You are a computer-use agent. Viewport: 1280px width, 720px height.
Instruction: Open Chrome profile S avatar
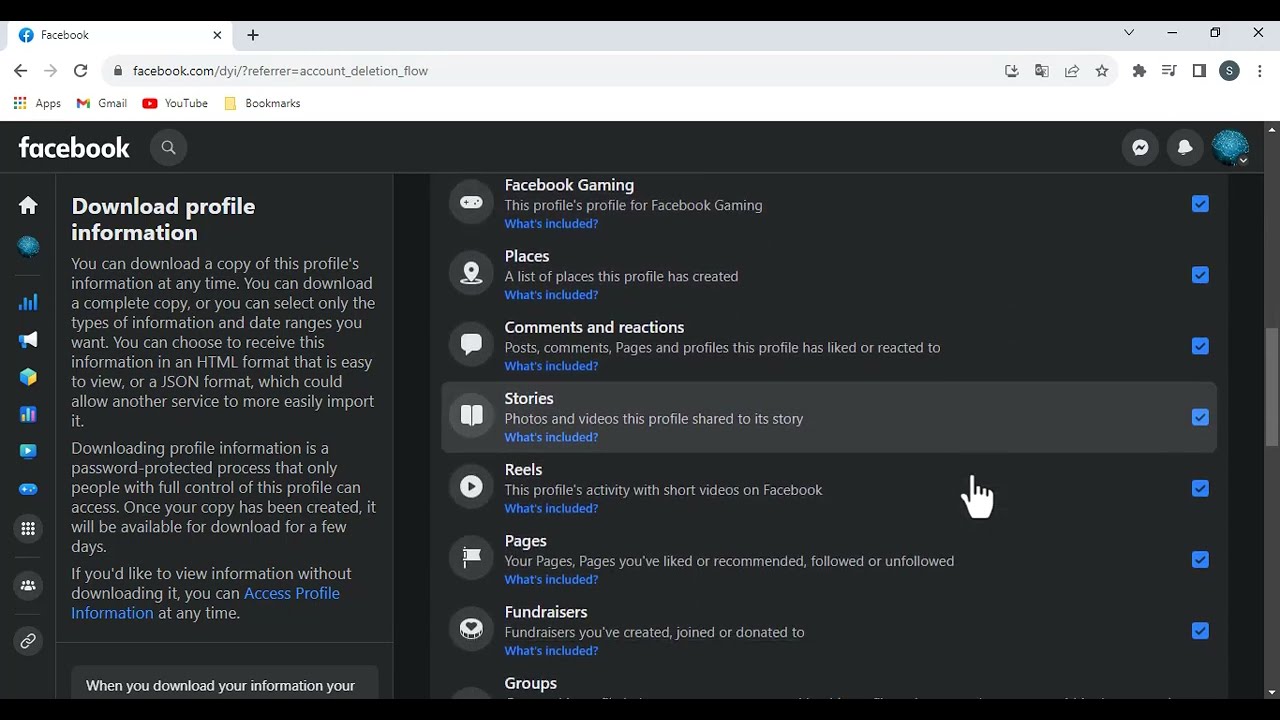(1229, 71)
